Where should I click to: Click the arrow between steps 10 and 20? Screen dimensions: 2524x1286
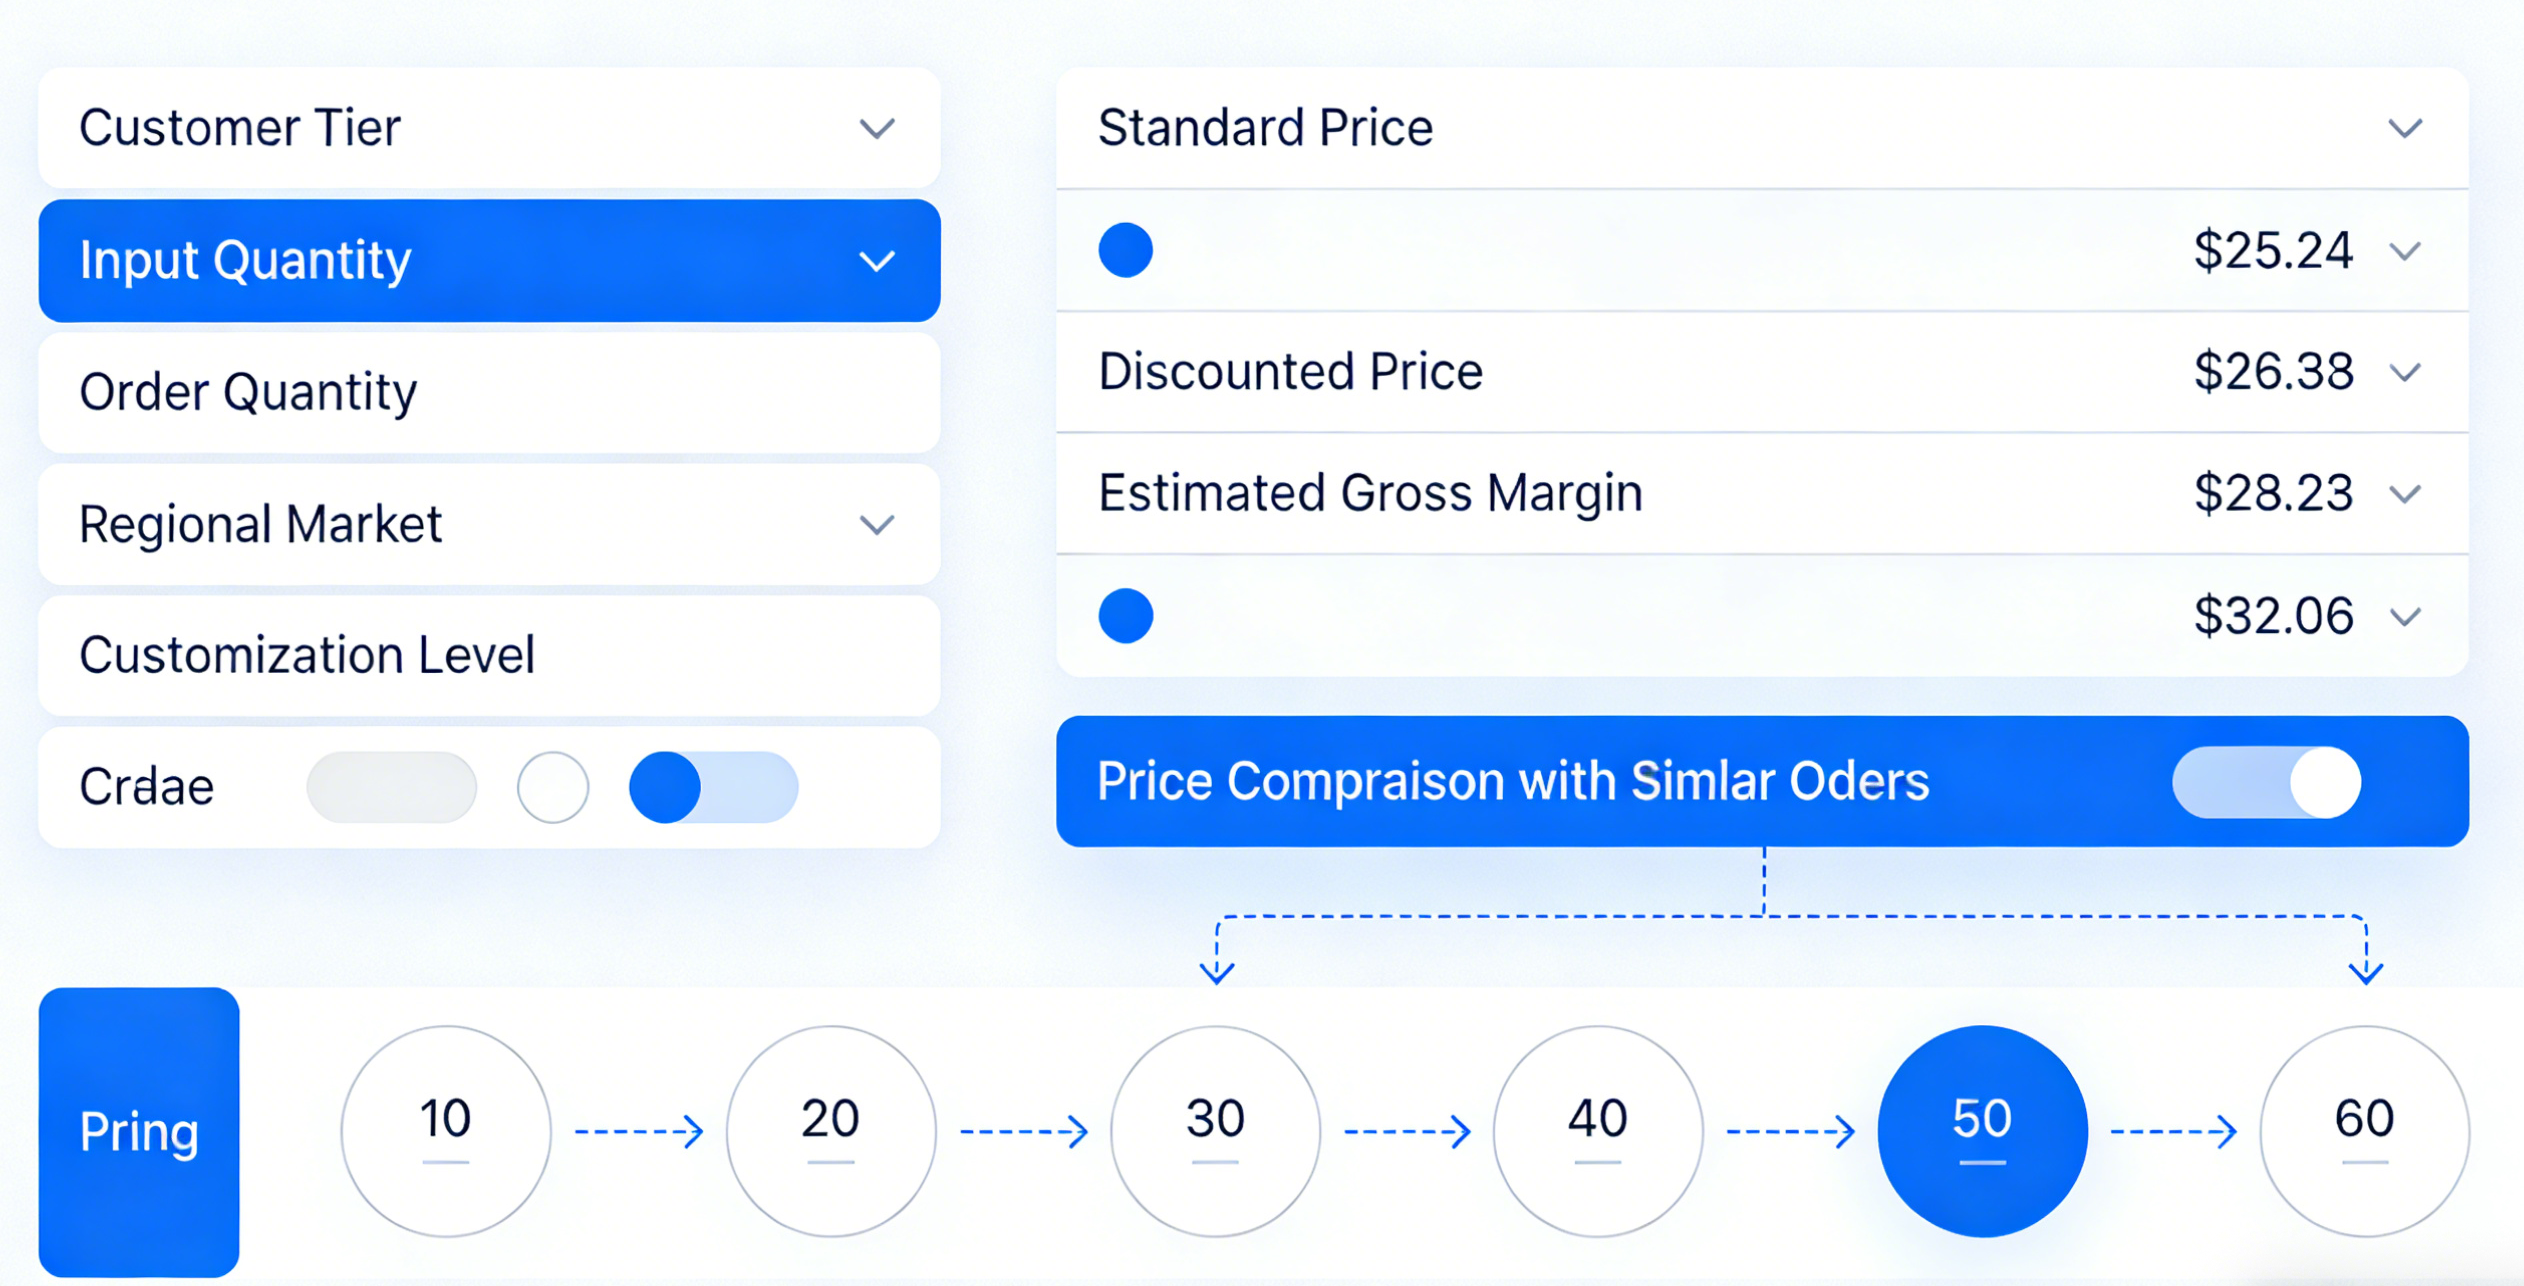(x=639, y=1131)
